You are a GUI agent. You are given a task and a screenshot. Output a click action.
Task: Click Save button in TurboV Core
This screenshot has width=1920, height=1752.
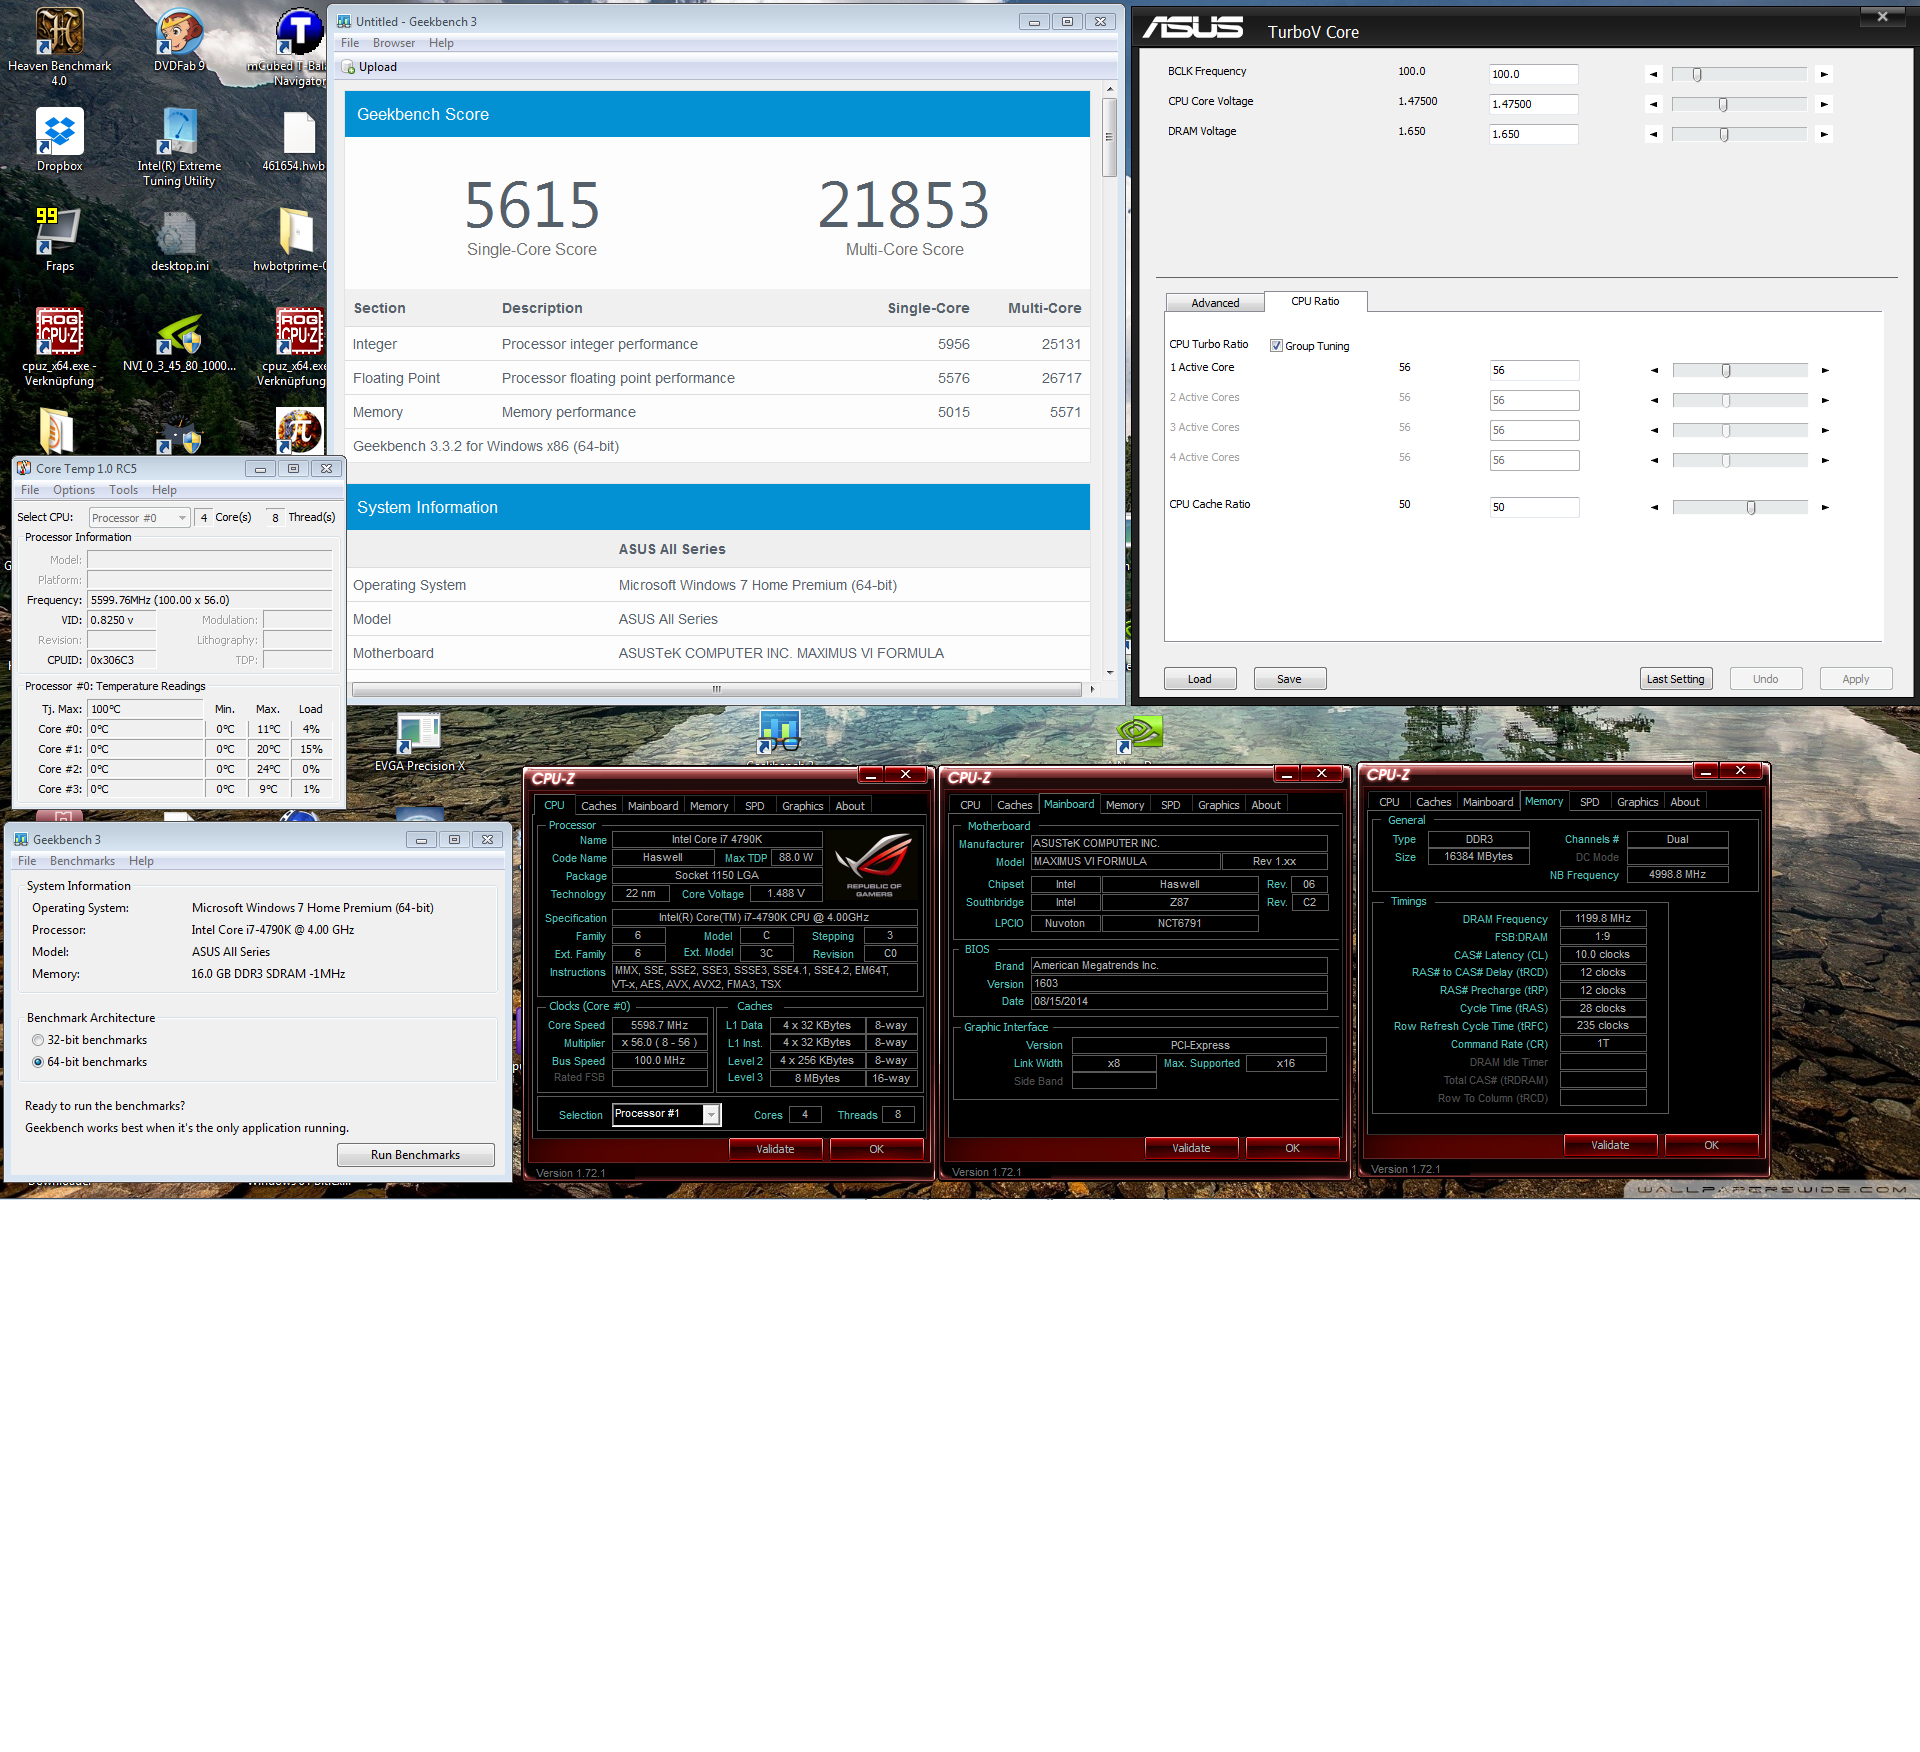point(1290,679)
